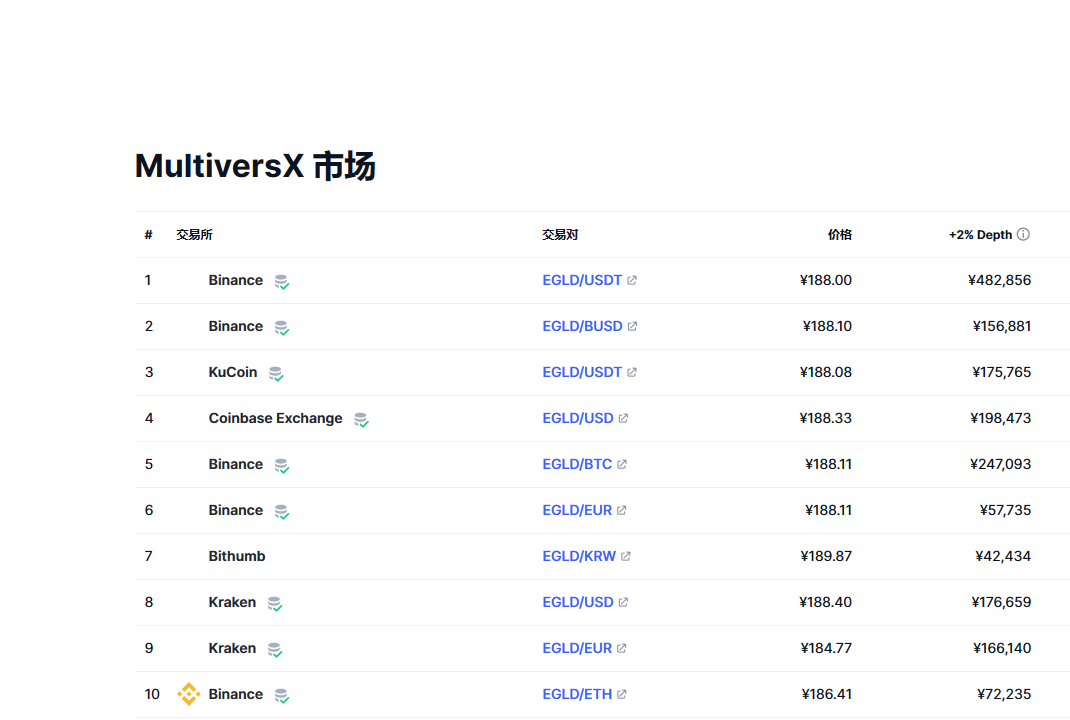Click the depth value ¥482,856
Screen dimensions: 1070x720
click(x=999, y=280)
